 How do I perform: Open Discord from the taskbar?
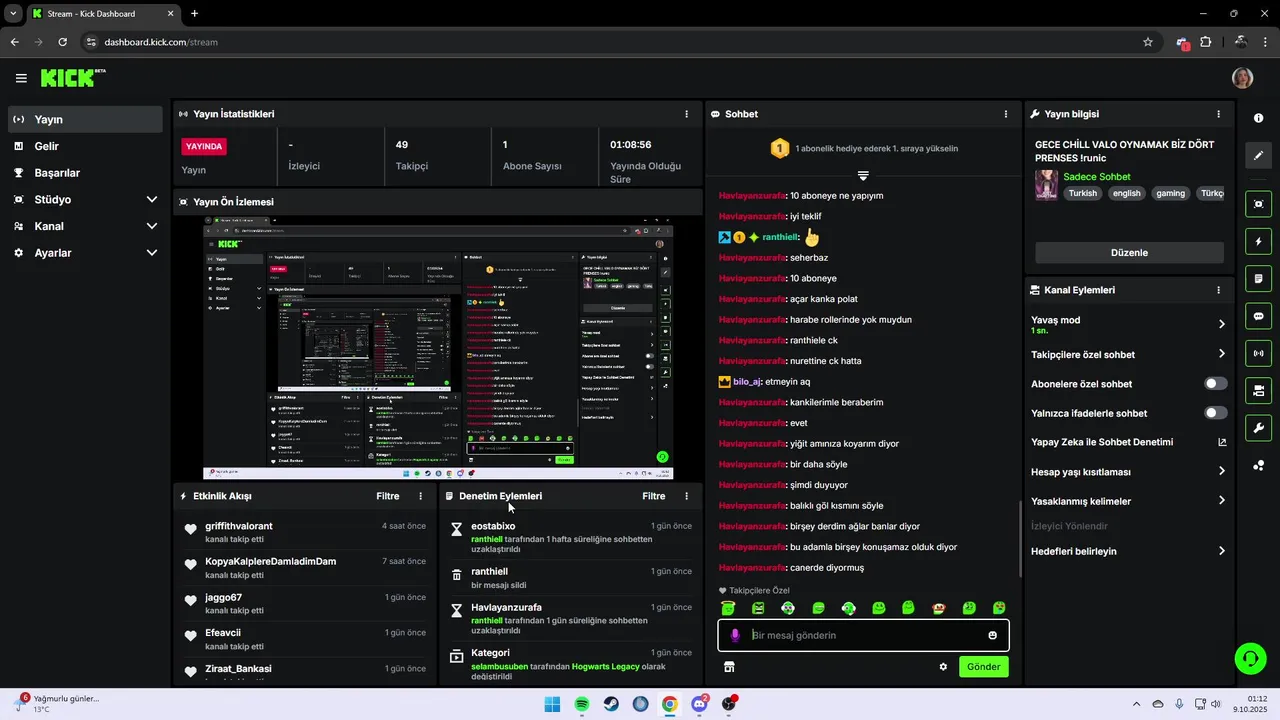pyautogui.click(x=699, y=704)
